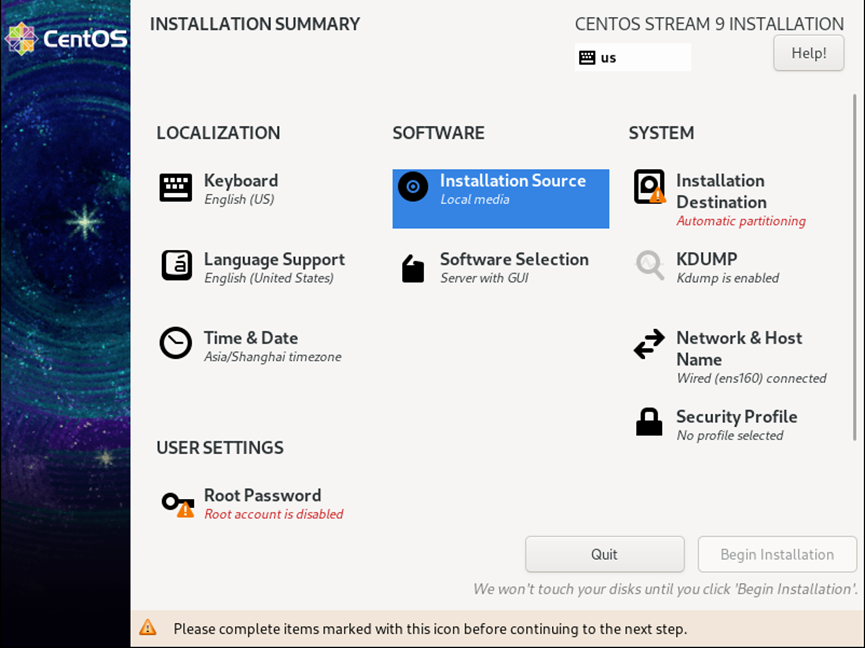Click the Keyboard layout icon
The width and height of the screenshot is (865, 648).
pos(176,188)
